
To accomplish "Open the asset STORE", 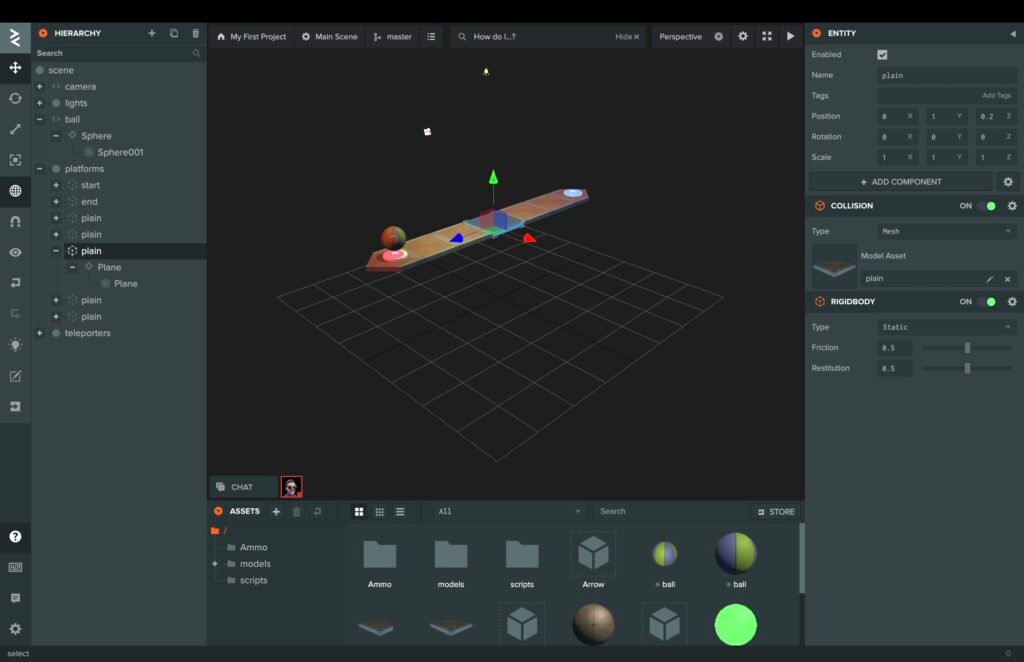I will tap(775, 511).
